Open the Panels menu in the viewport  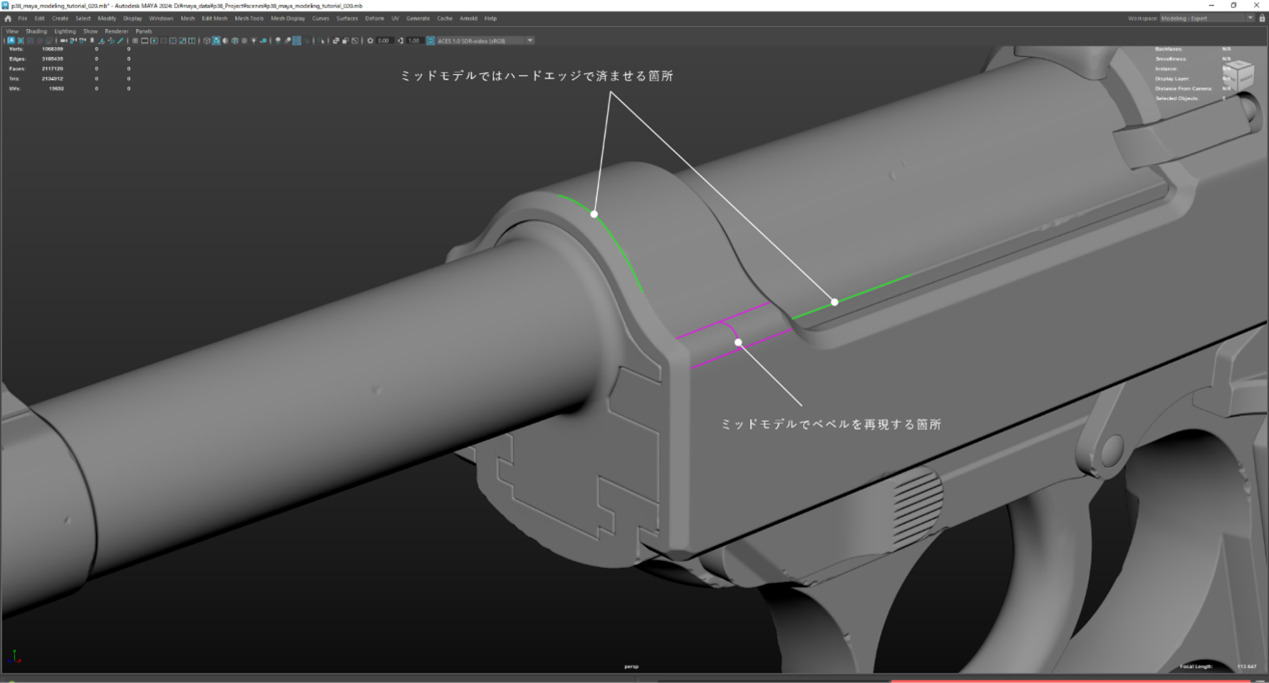click(144, 31)
